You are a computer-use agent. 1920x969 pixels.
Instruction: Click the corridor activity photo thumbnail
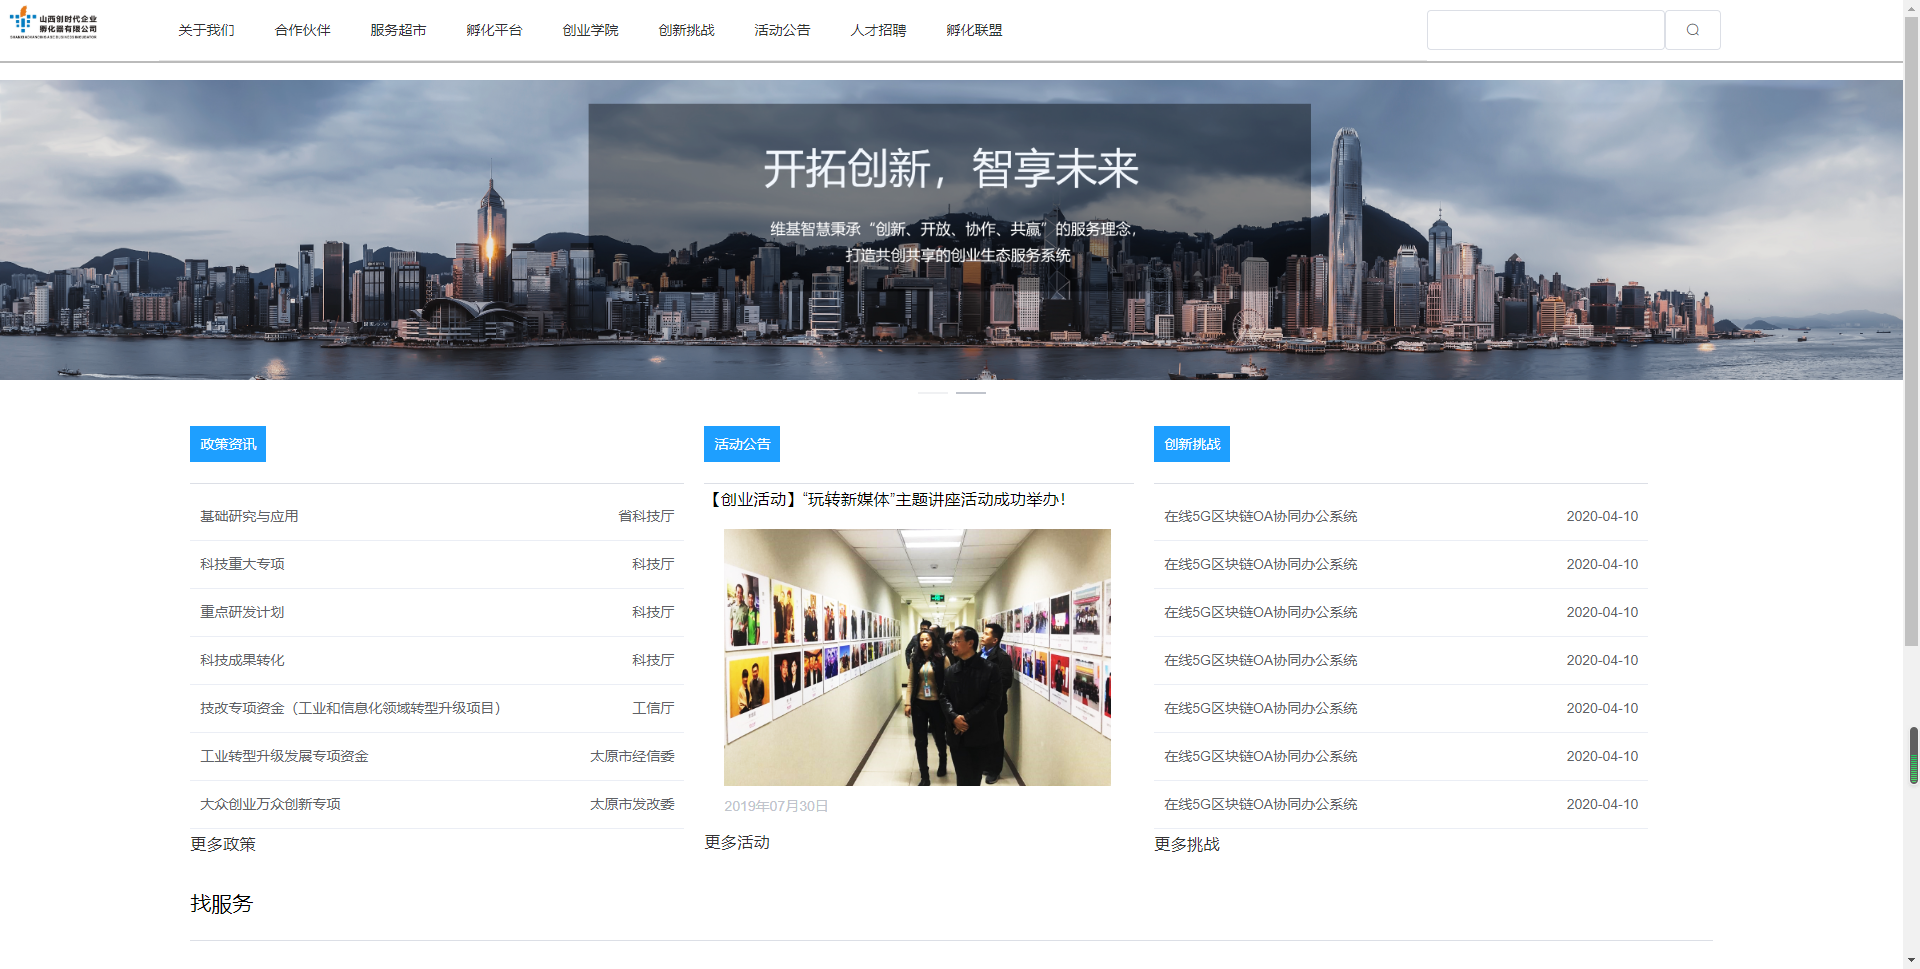coord(917,657)
